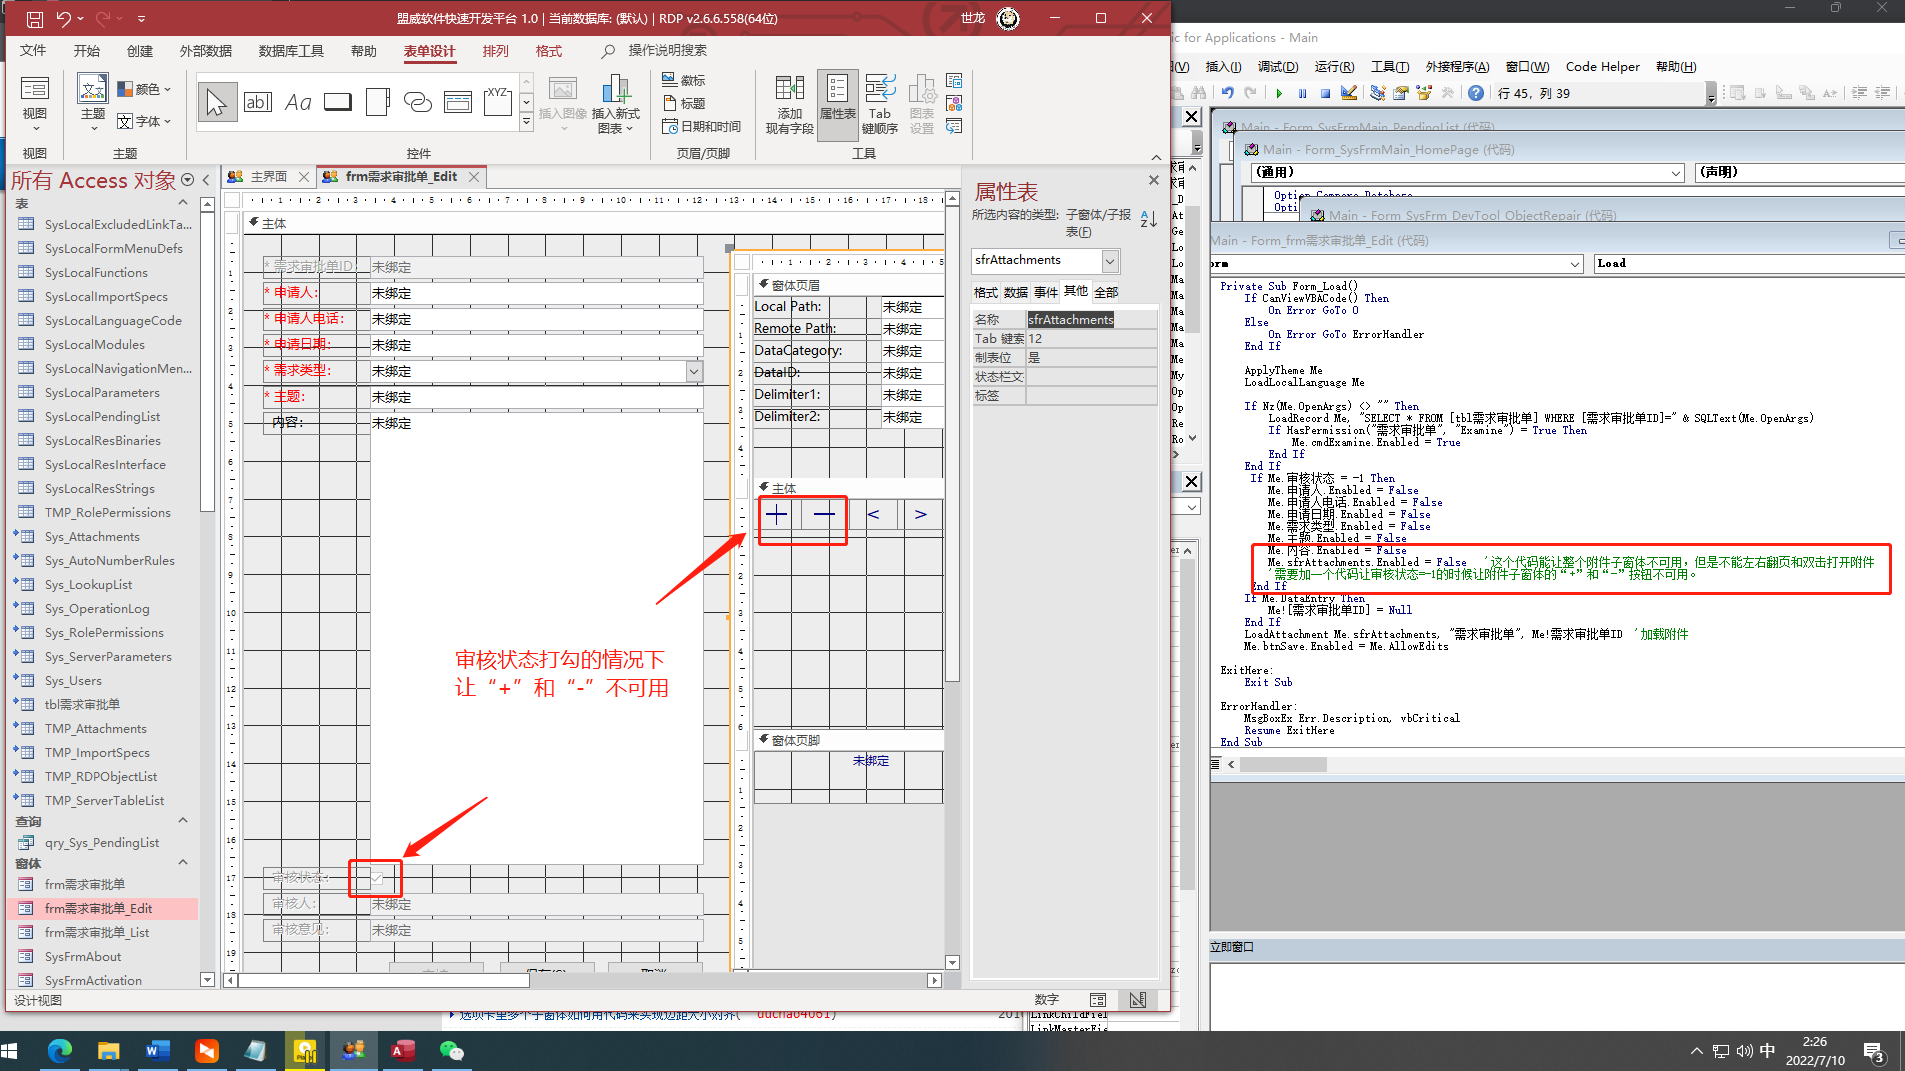Expand the 需求类型 combo box arrow
Screen dimensions: 1905x1071
[x=694, y=371]
